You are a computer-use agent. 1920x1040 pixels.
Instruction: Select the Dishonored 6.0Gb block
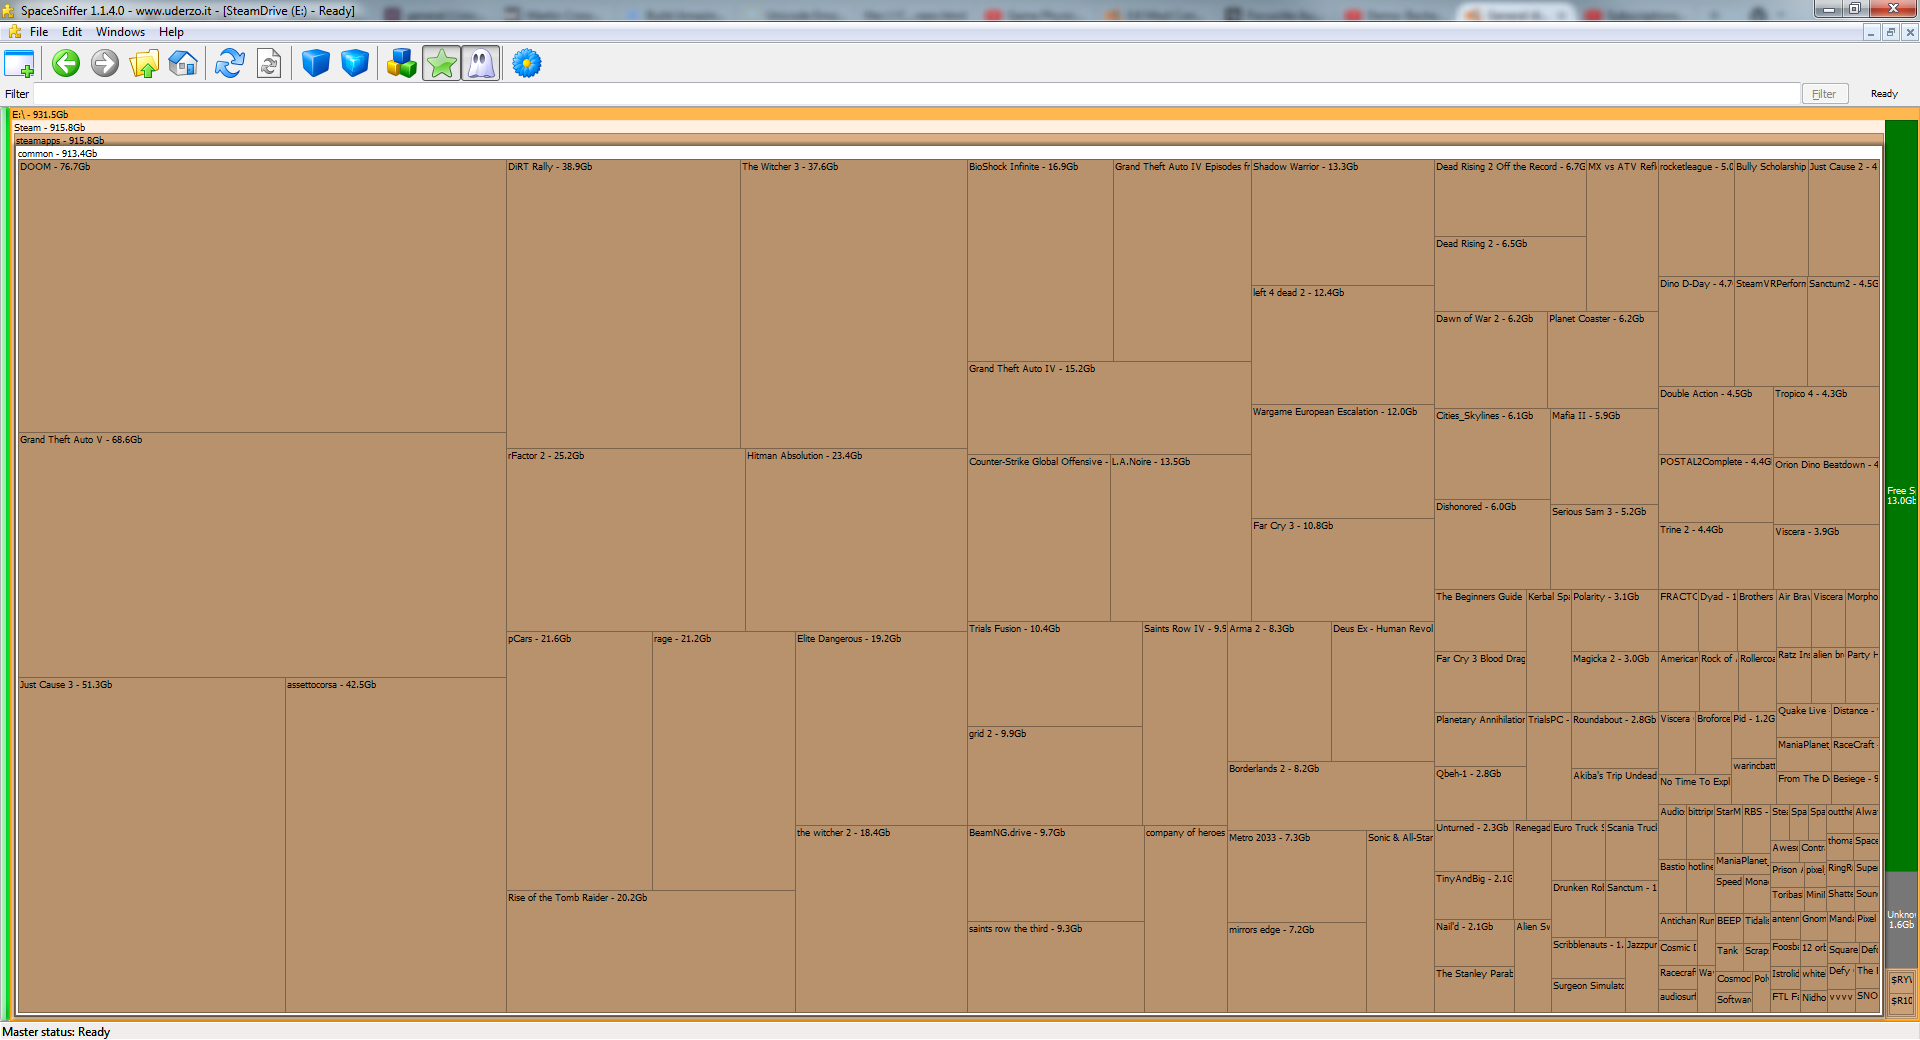pyautogui.click(x=1492, y=544)
